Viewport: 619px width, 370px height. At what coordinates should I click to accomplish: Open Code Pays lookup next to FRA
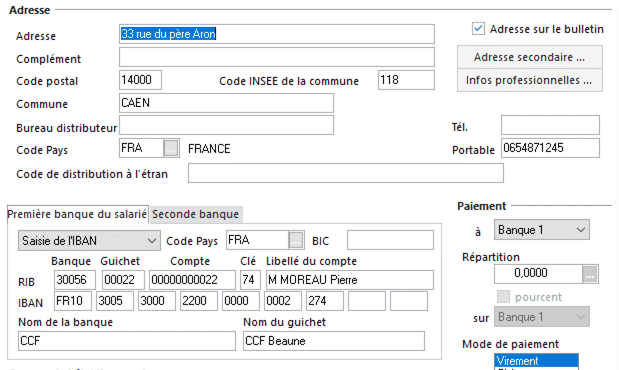click(171, 148)
